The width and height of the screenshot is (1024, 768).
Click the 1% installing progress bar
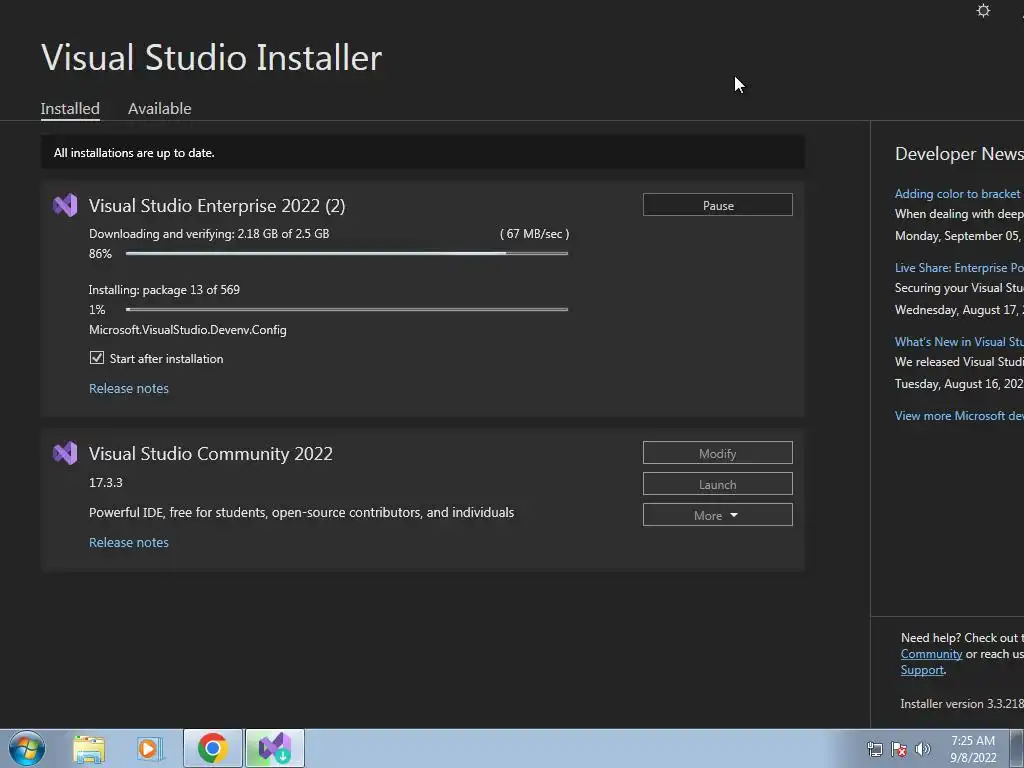347,310
